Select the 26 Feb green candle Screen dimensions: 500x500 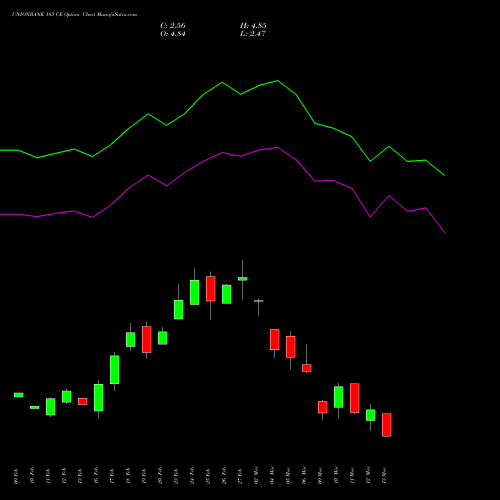tap(227, 294)
